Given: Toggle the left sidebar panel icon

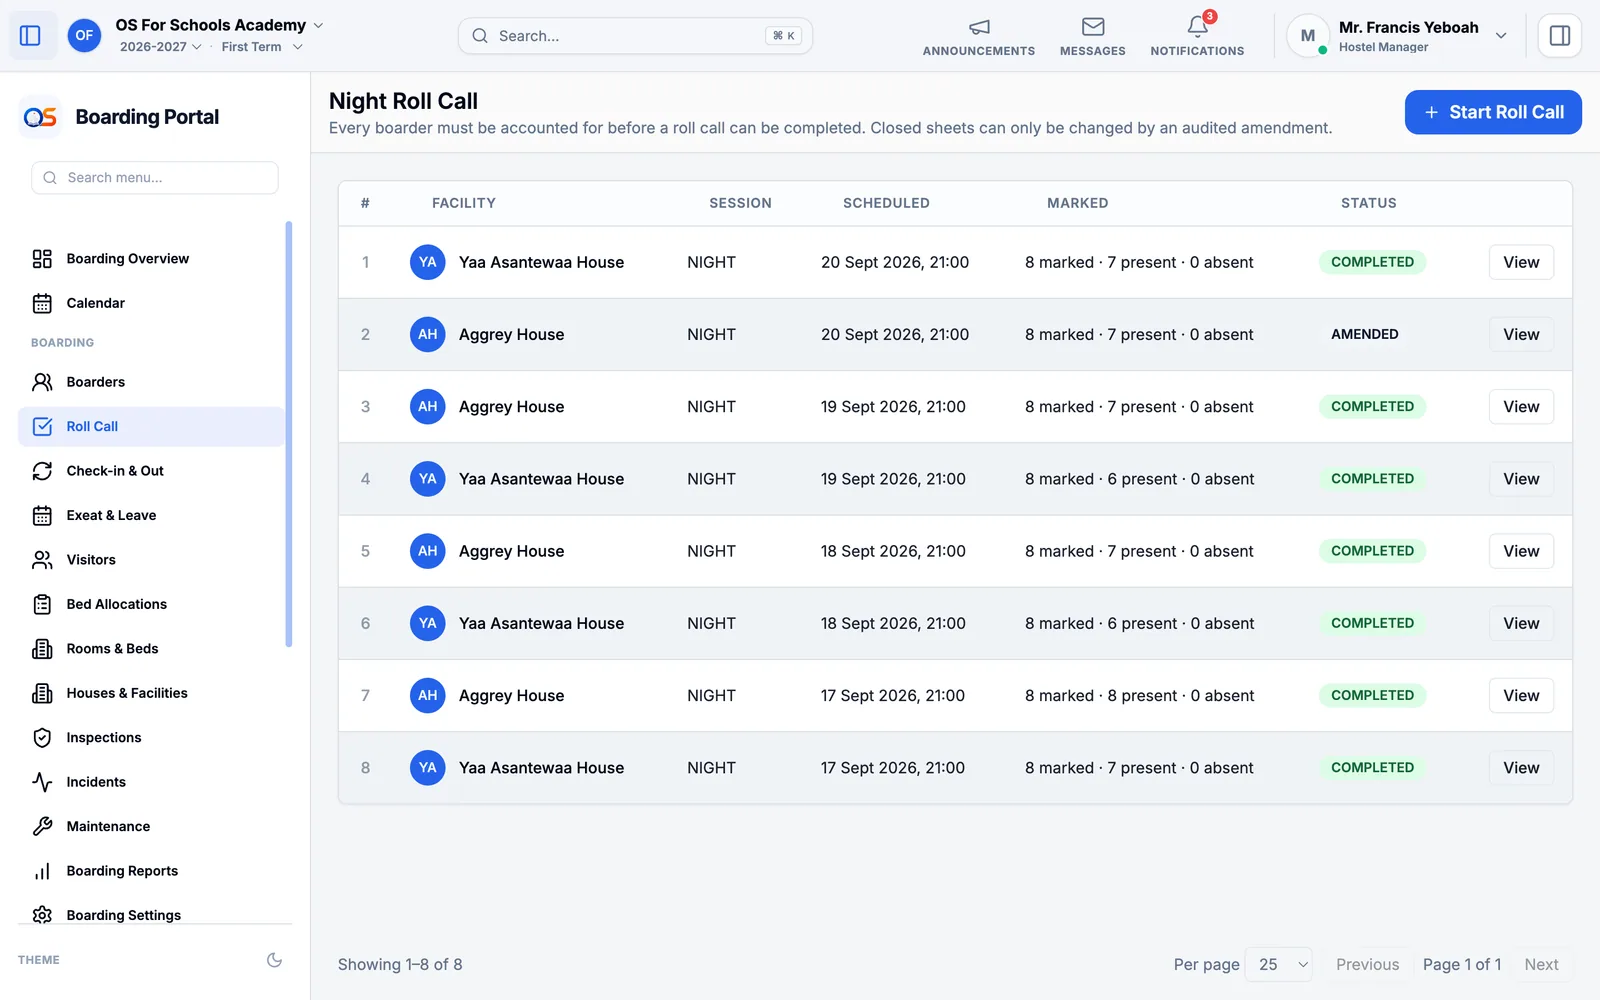Looking at the screenshot, I should point(30,36).
